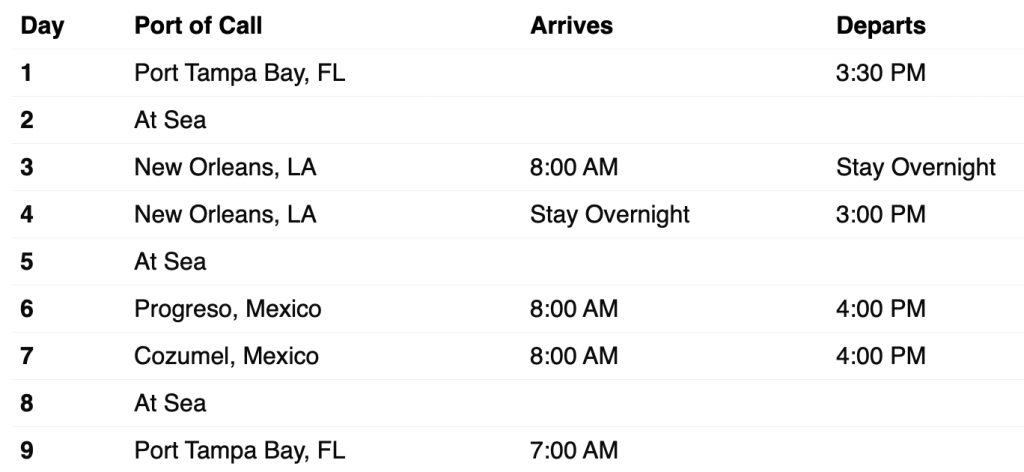
Task: Click the Day 3 Stay Overnight departure cell
Action: (916, 167)
